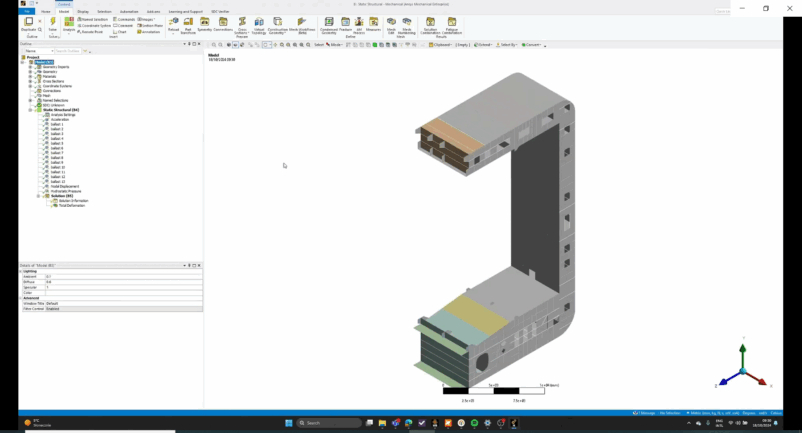Image resolution: width=802 pixels, height=433 pixels.
Task: Click the Fatigue Combination icon
Action: tap(452, 21)
